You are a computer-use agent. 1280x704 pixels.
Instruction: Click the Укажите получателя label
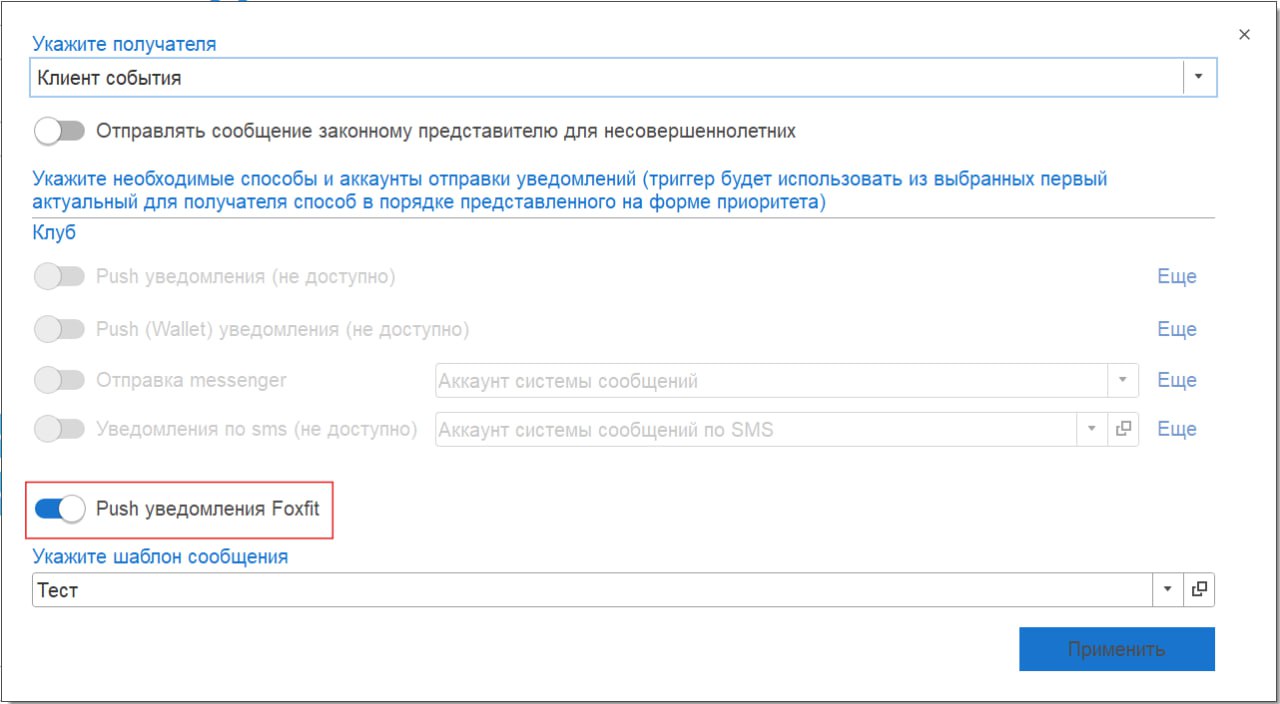[x=124, y=44]
